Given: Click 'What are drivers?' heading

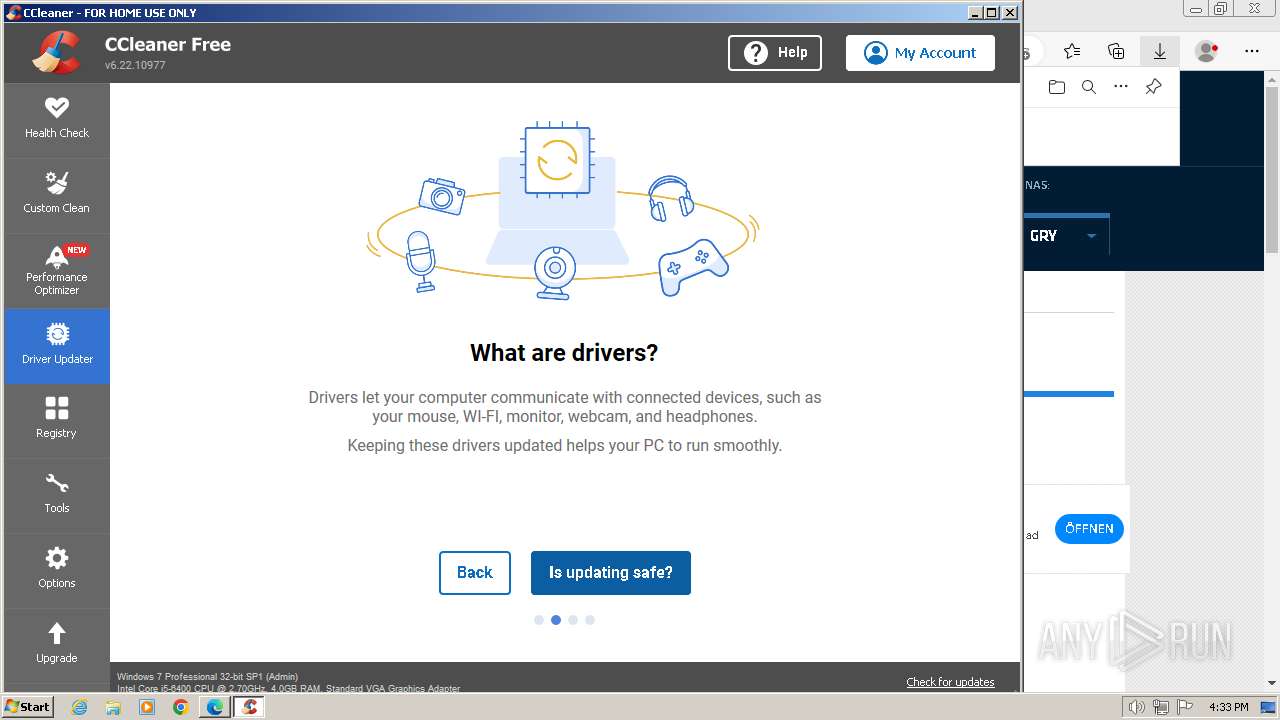Looking at the screenshot, I should pyautogui.click(x=564, y=353).
